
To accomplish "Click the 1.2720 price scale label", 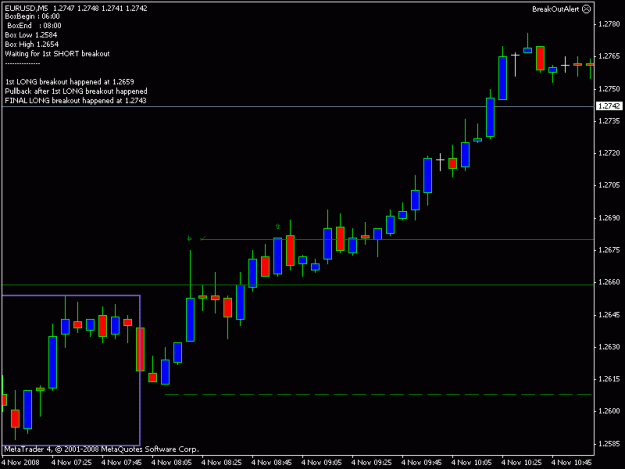I will [609, 153].
